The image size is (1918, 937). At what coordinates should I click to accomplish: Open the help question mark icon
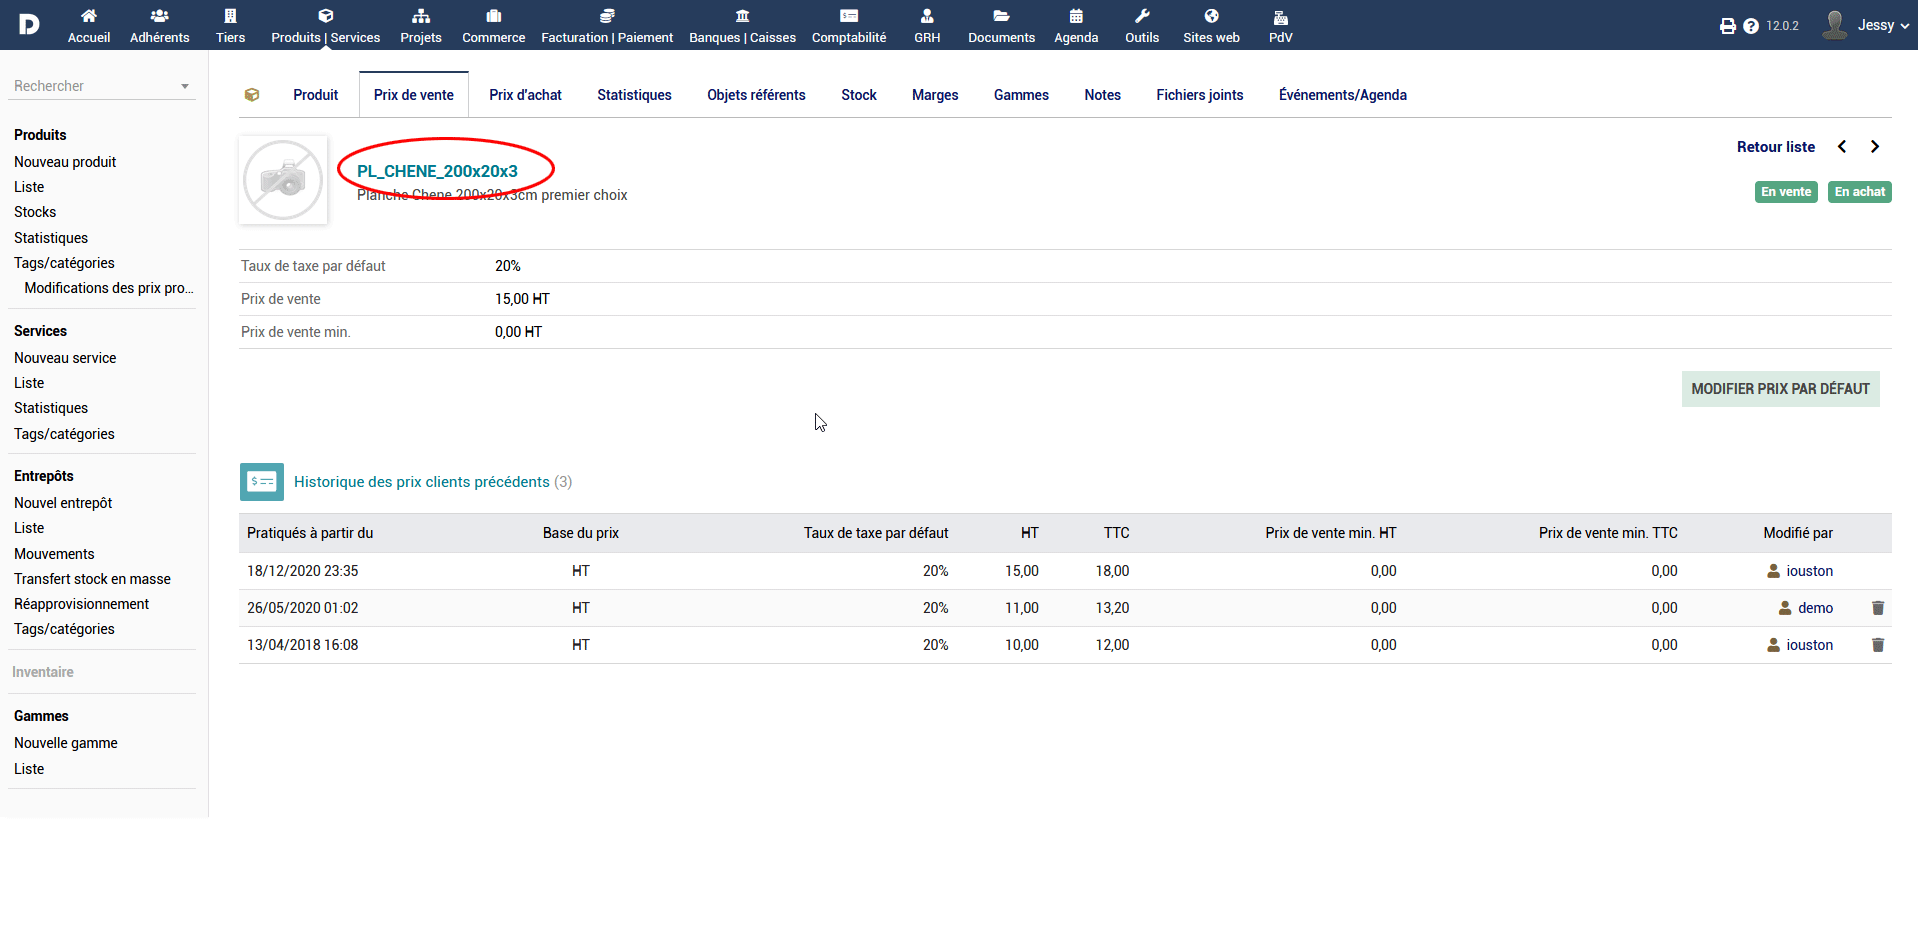click(x=1750, y=26)
